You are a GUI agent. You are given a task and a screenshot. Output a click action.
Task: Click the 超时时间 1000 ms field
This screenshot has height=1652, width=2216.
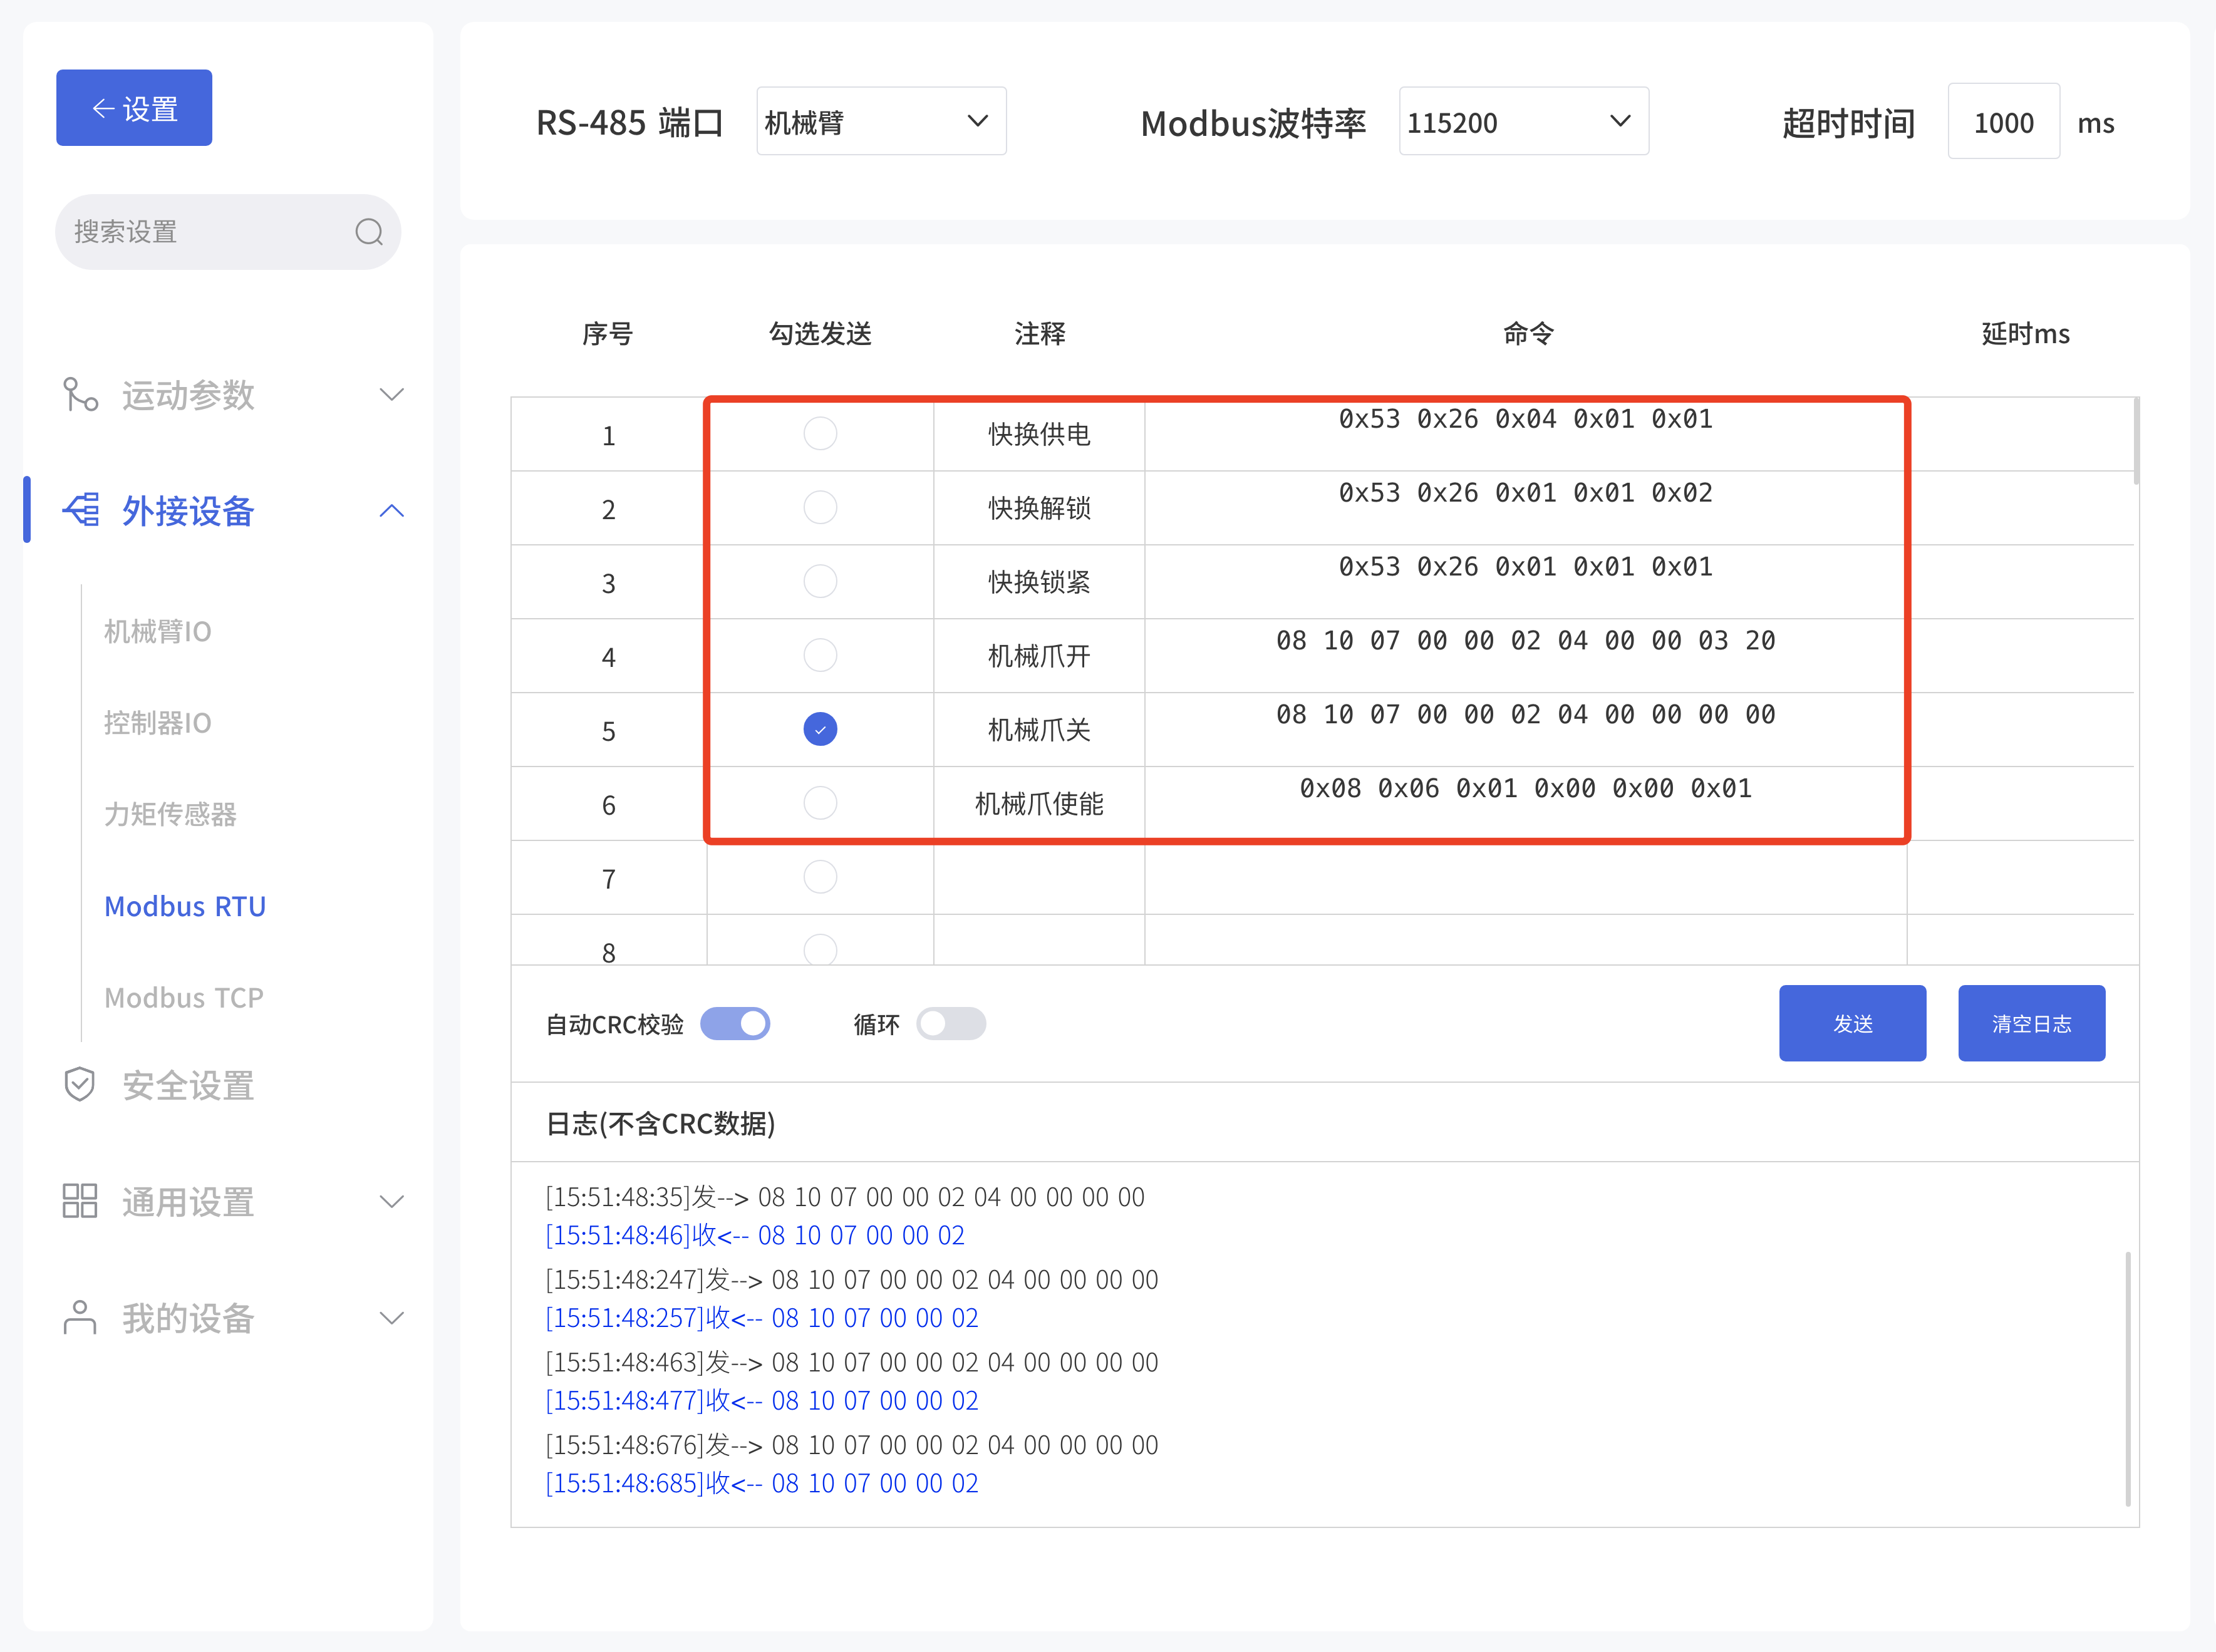coord(2003,122)
